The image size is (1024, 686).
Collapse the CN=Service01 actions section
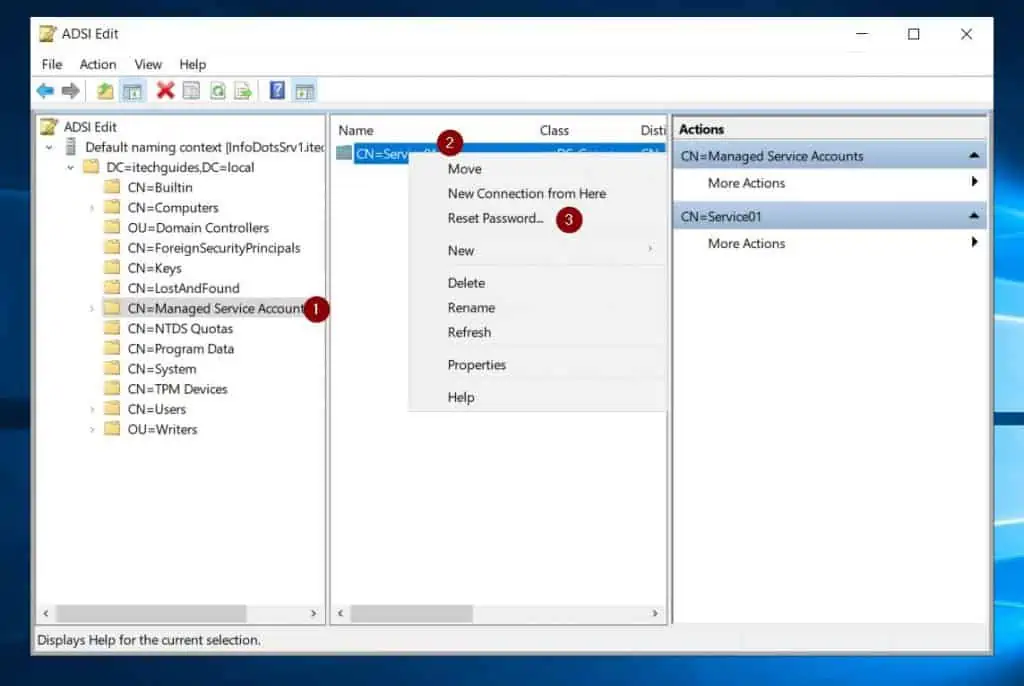tap(973, 215)
